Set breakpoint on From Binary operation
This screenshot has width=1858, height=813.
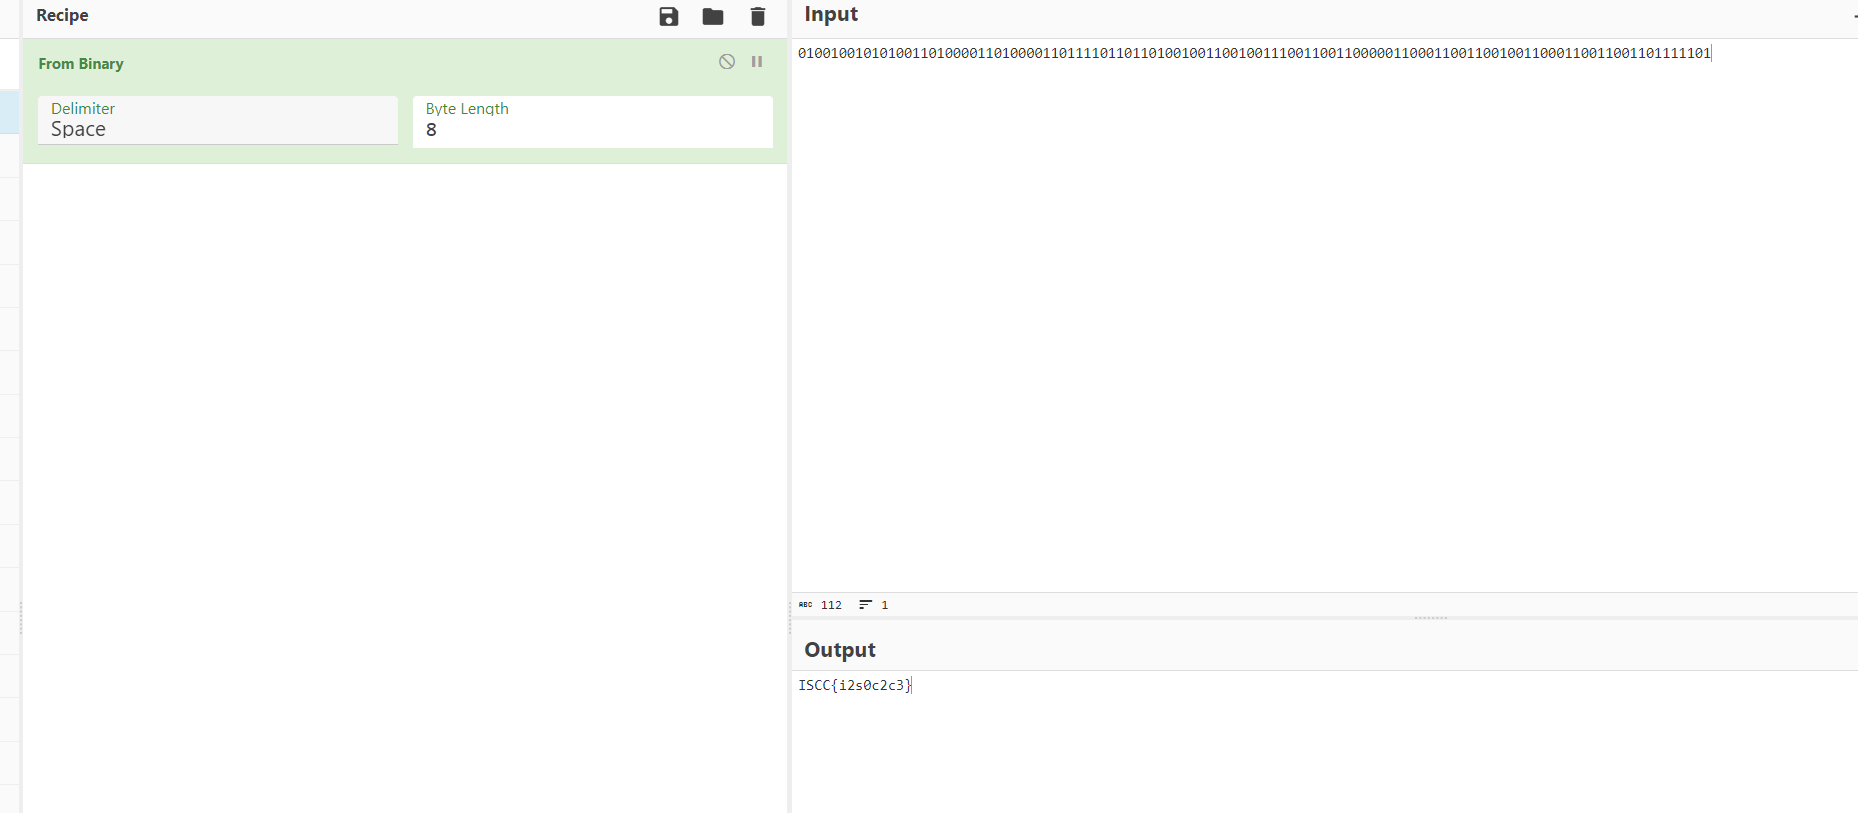(757, 62)
